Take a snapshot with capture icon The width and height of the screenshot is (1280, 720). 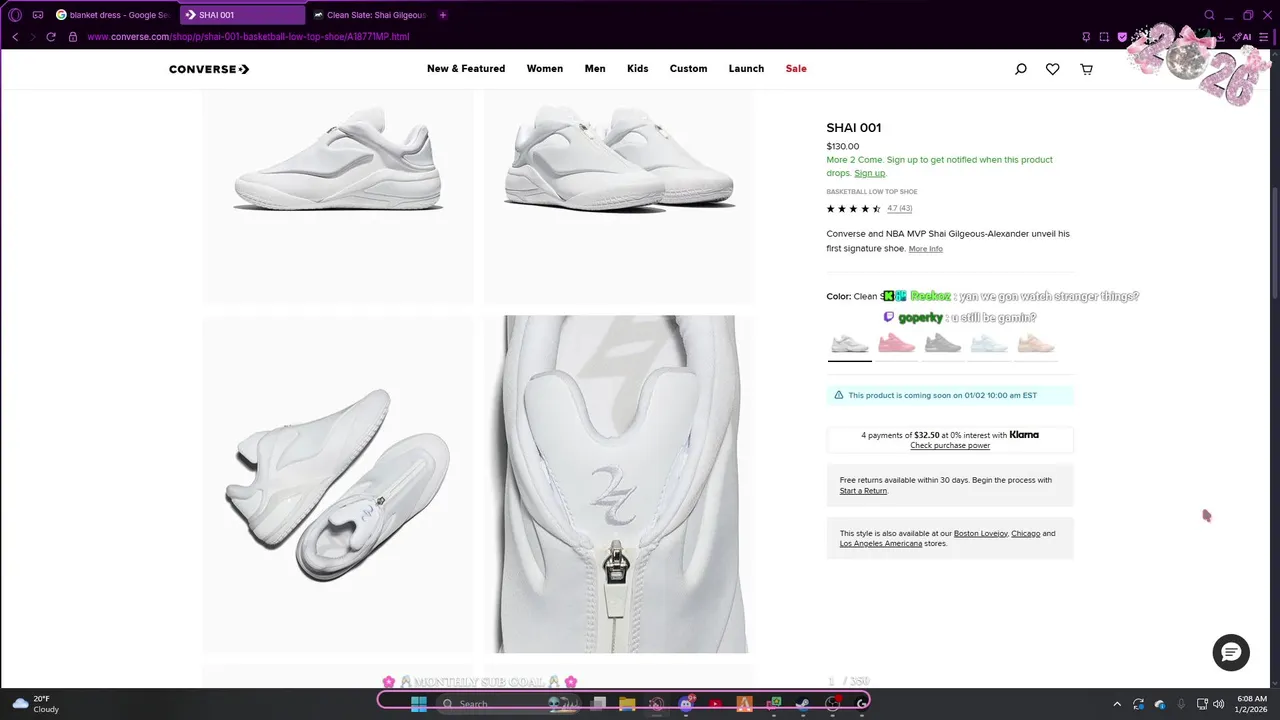point(1104,37)
